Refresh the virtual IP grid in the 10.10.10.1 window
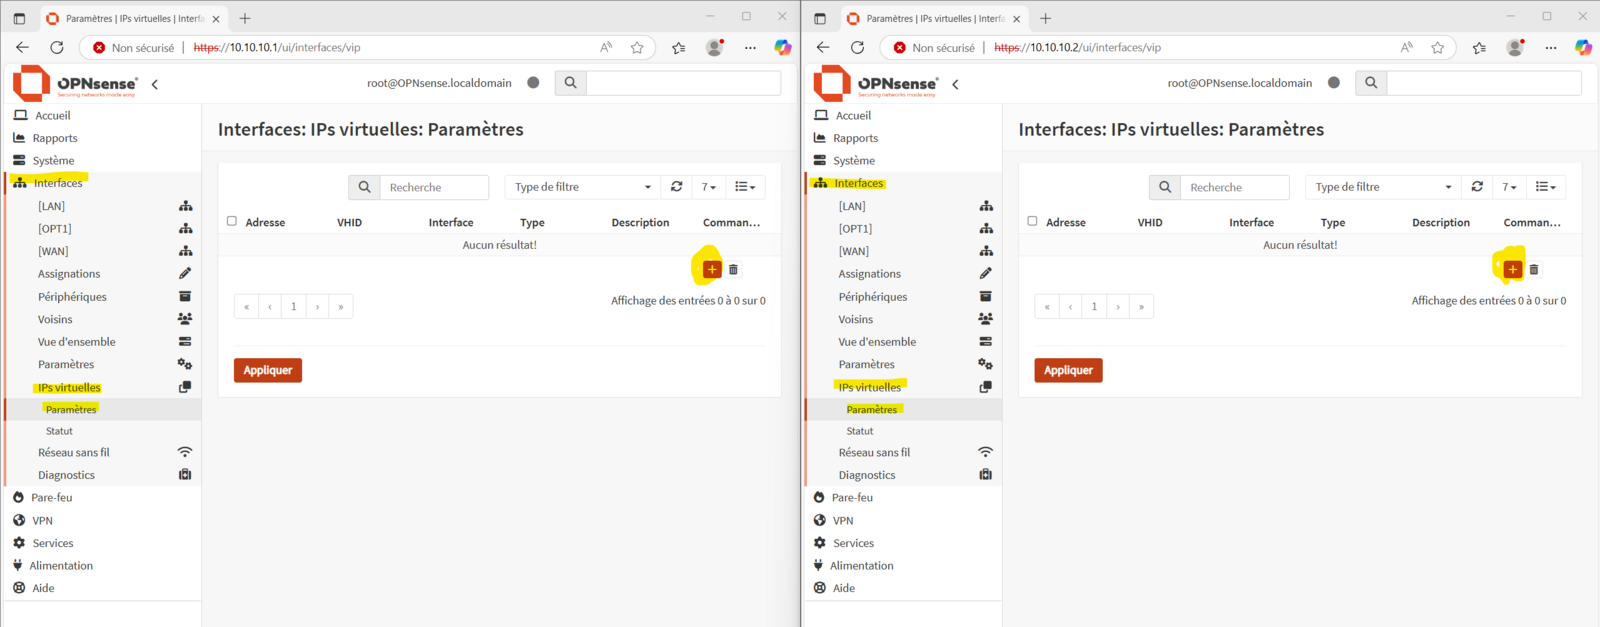The width and height of the screenshot is (1600, 627). click(677, 187)
